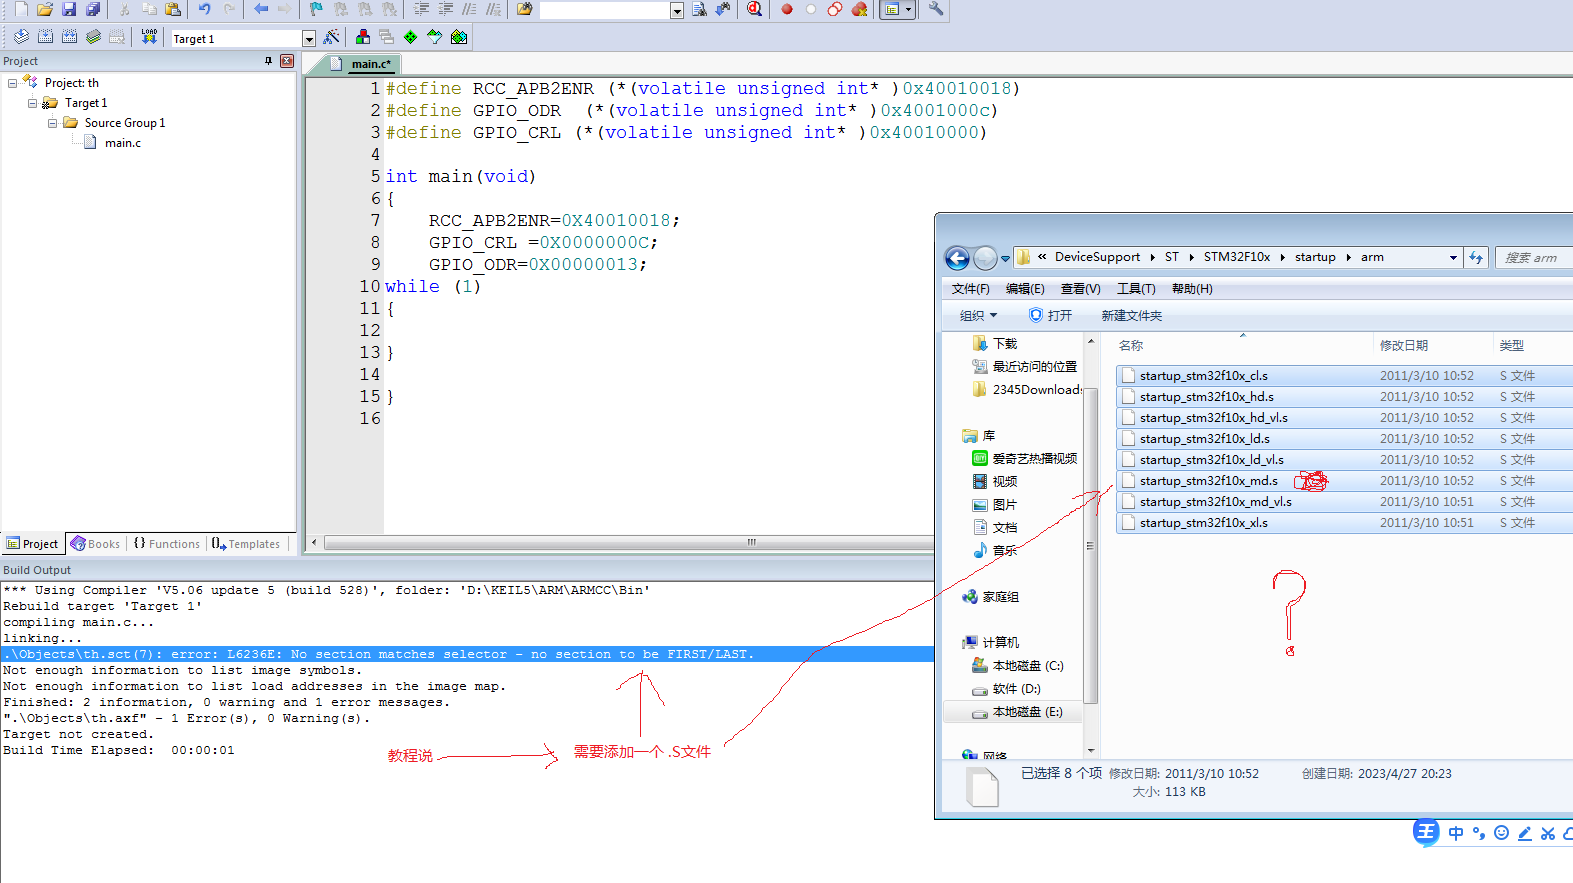Click the 打开 button in Explorer
Image resolution: width=1573 pixels, height=883 pixels.
tap(1050, 315)
